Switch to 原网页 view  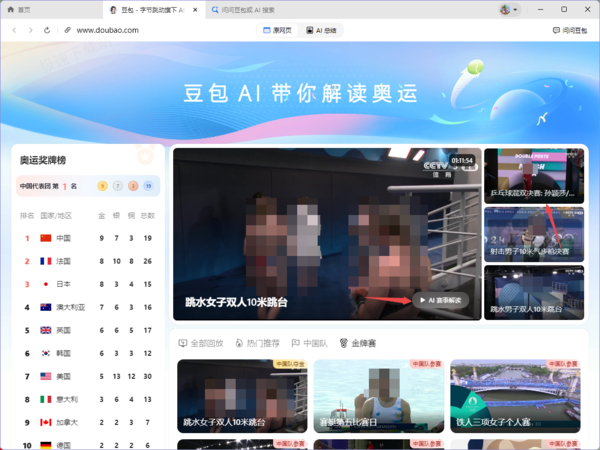pos(277,30)
